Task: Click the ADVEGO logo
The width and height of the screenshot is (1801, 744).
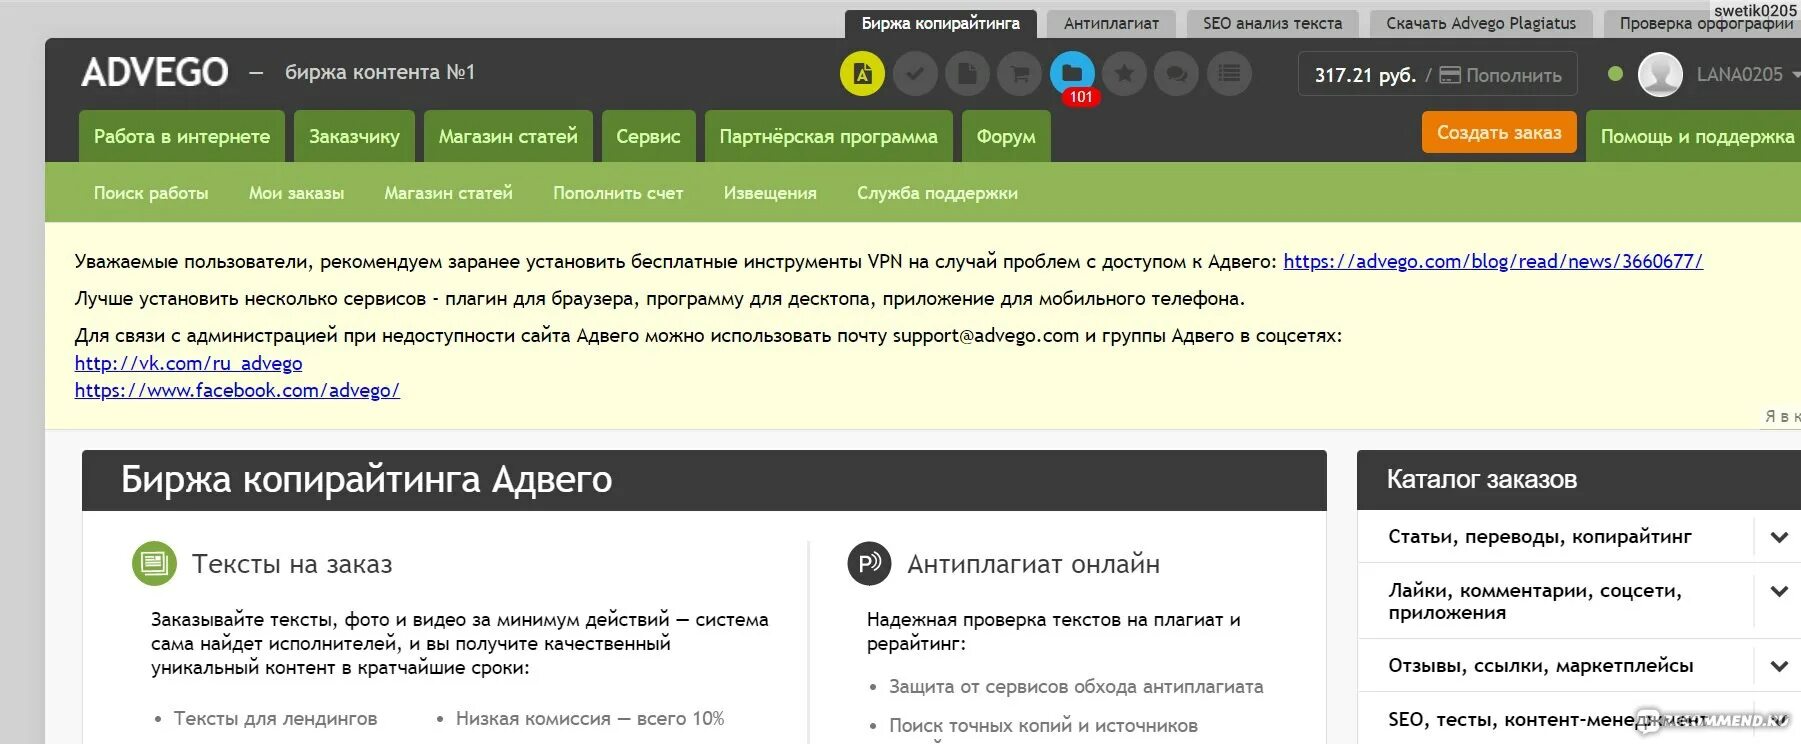Action: (155, 72)
